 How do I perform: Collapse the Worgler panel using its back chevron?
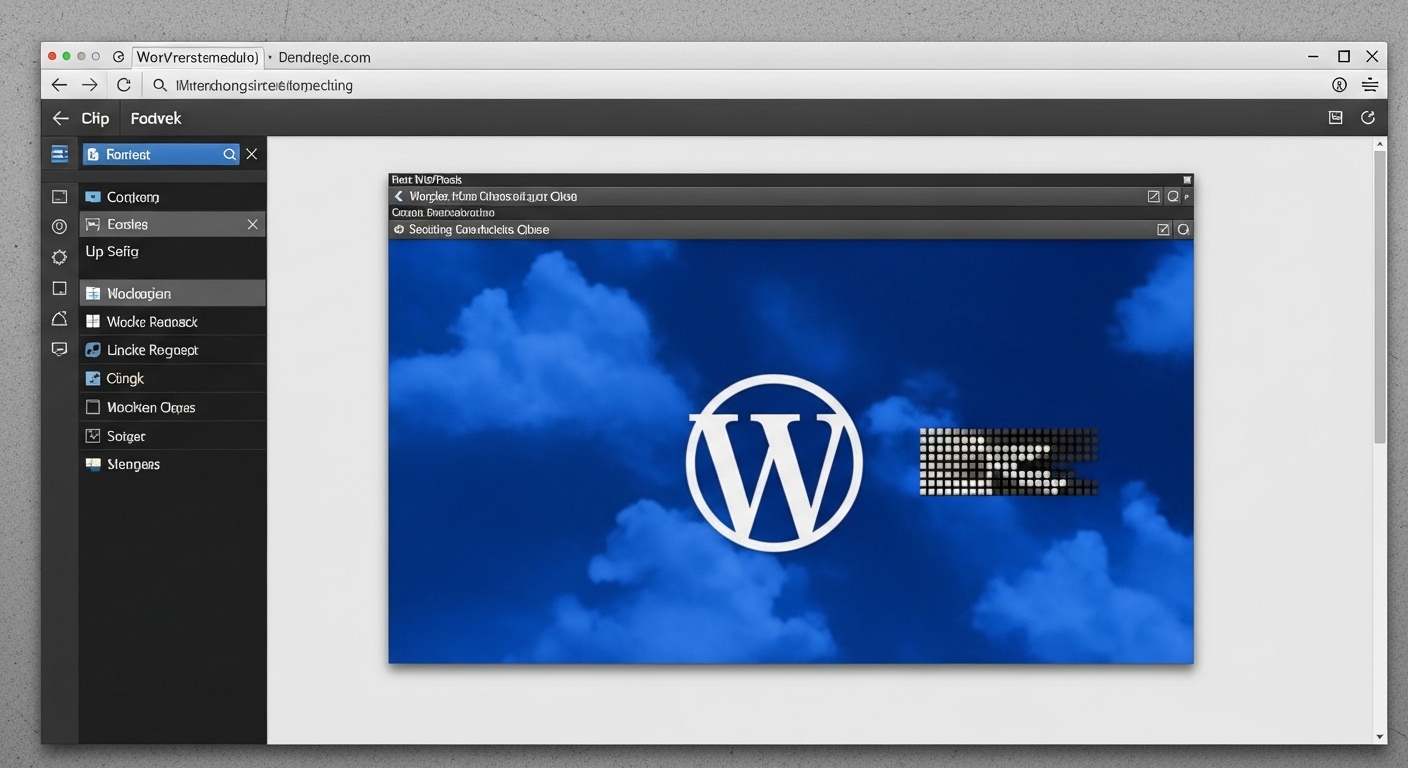point(398,196)
